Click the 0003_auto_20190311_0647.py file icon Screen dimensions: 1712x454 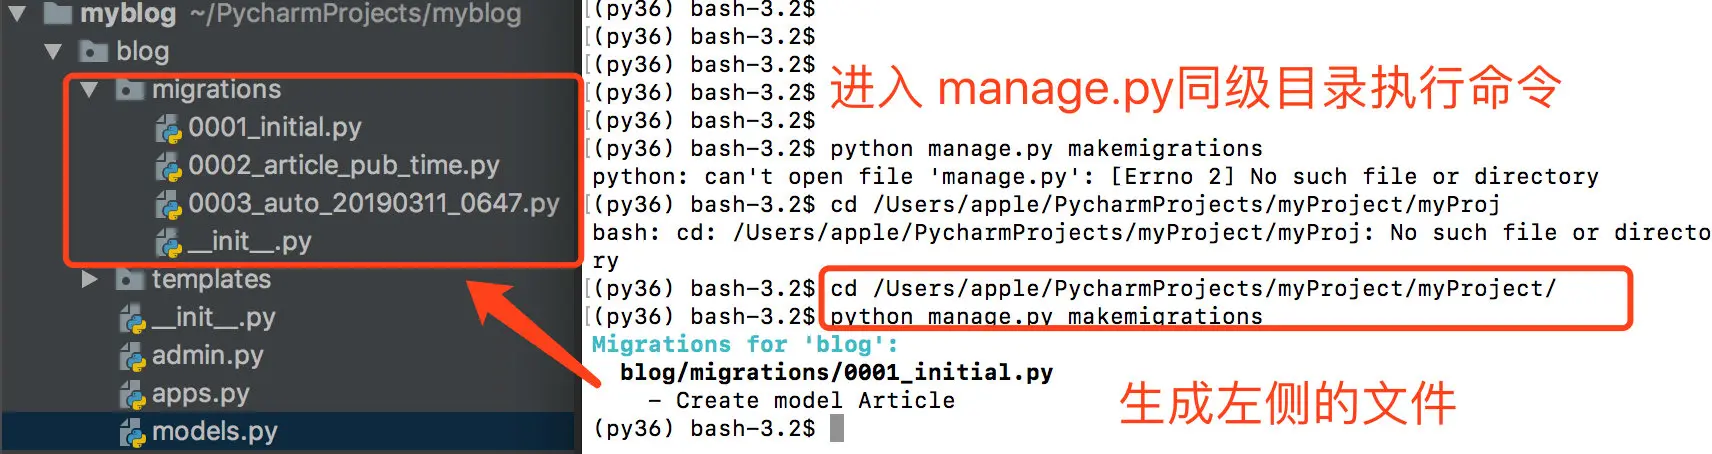click(x=168, y=204)
